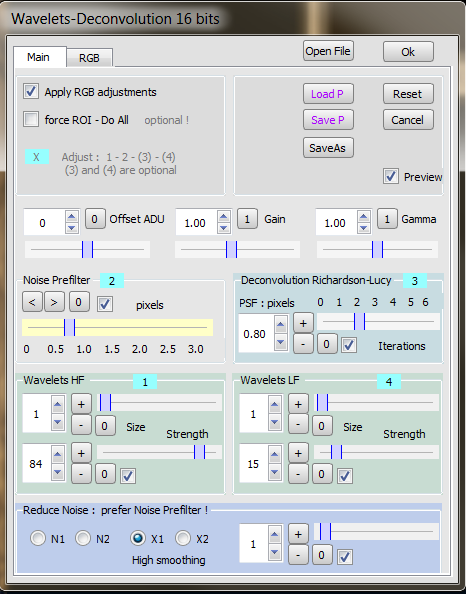Click Wavelets HF Strength minus button

81,474
